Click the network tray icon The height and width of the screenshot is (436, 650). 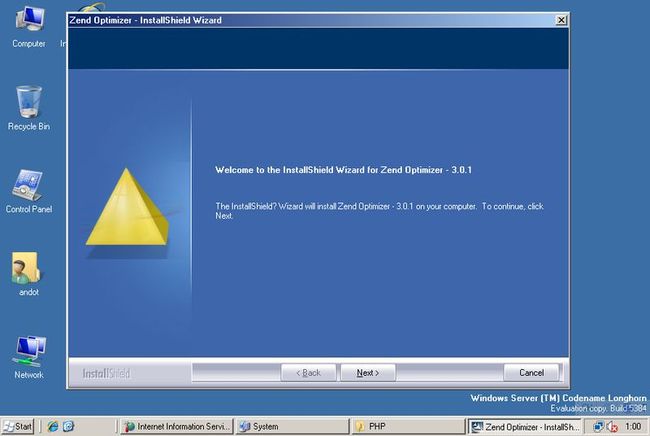pos(598,426)
